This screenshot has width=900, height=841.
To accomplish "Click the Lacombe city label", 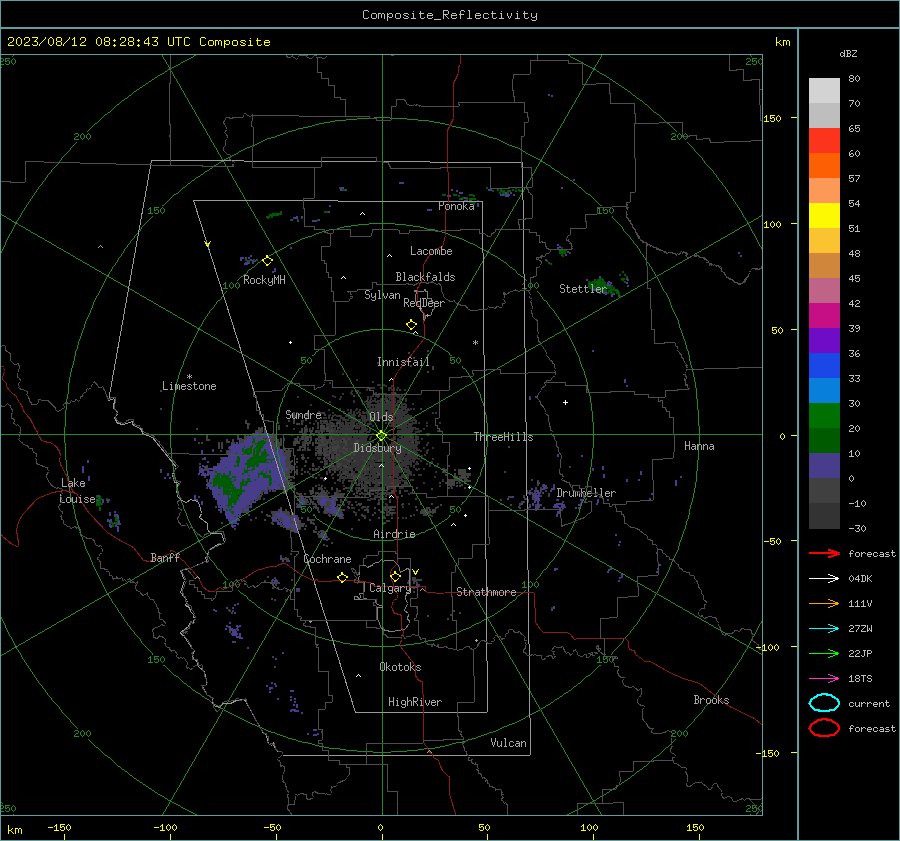I will [431, 251].
